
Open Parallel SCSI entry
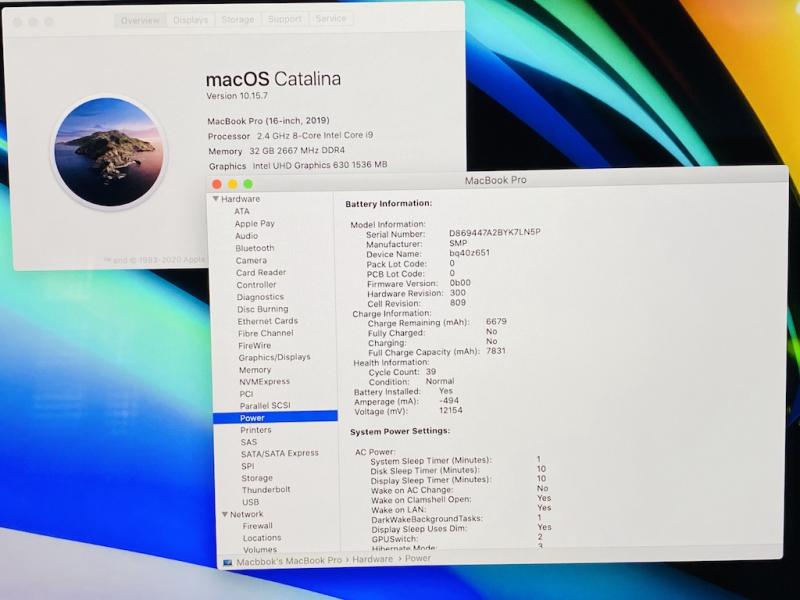tap(265, 406)
